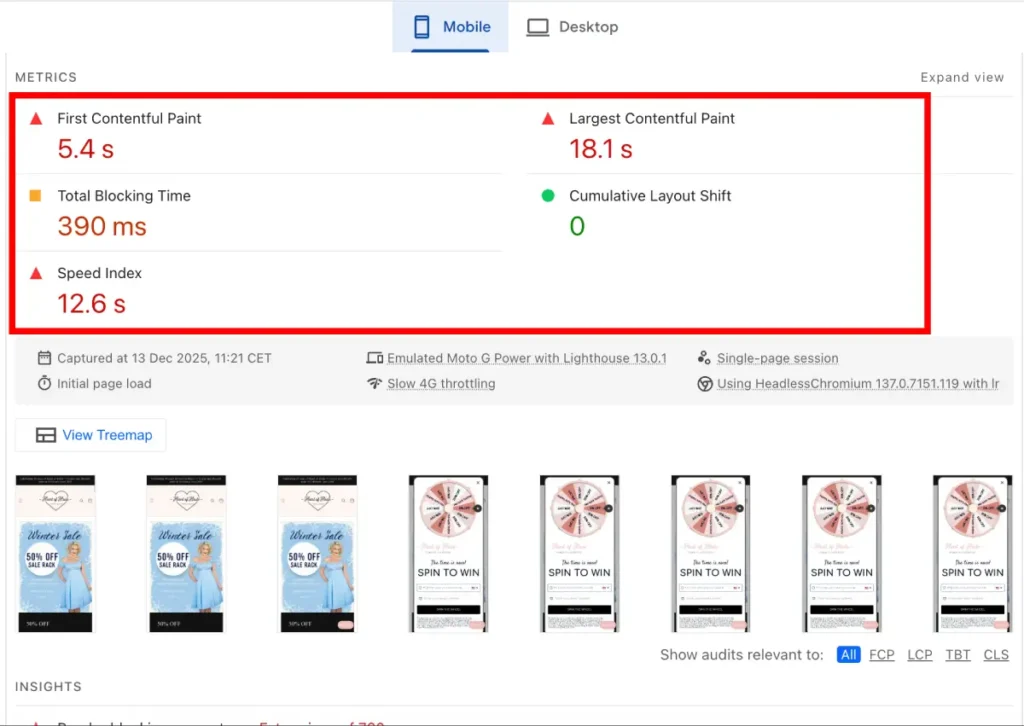The image size is (1024, 726).
Task: Click the Wi-Fi icon beside Slow 4G throttling
Action: tap(375, 383)
